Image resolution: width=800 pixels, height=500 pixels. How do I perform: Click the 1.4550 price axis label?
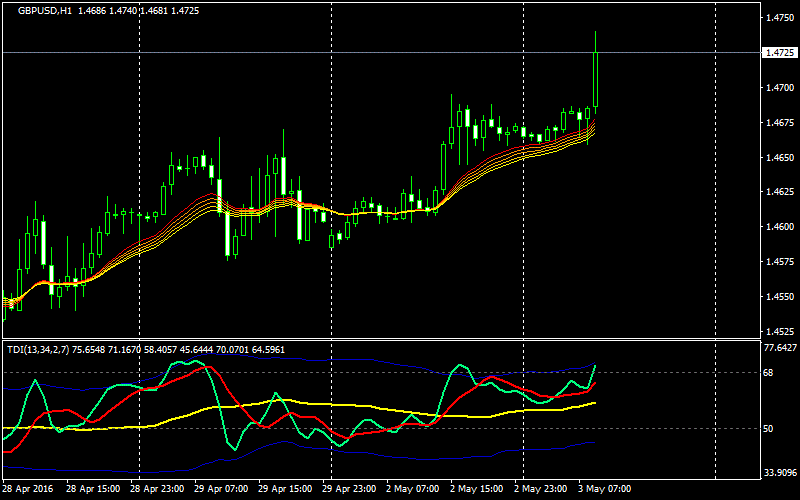(x=780, y=296)
